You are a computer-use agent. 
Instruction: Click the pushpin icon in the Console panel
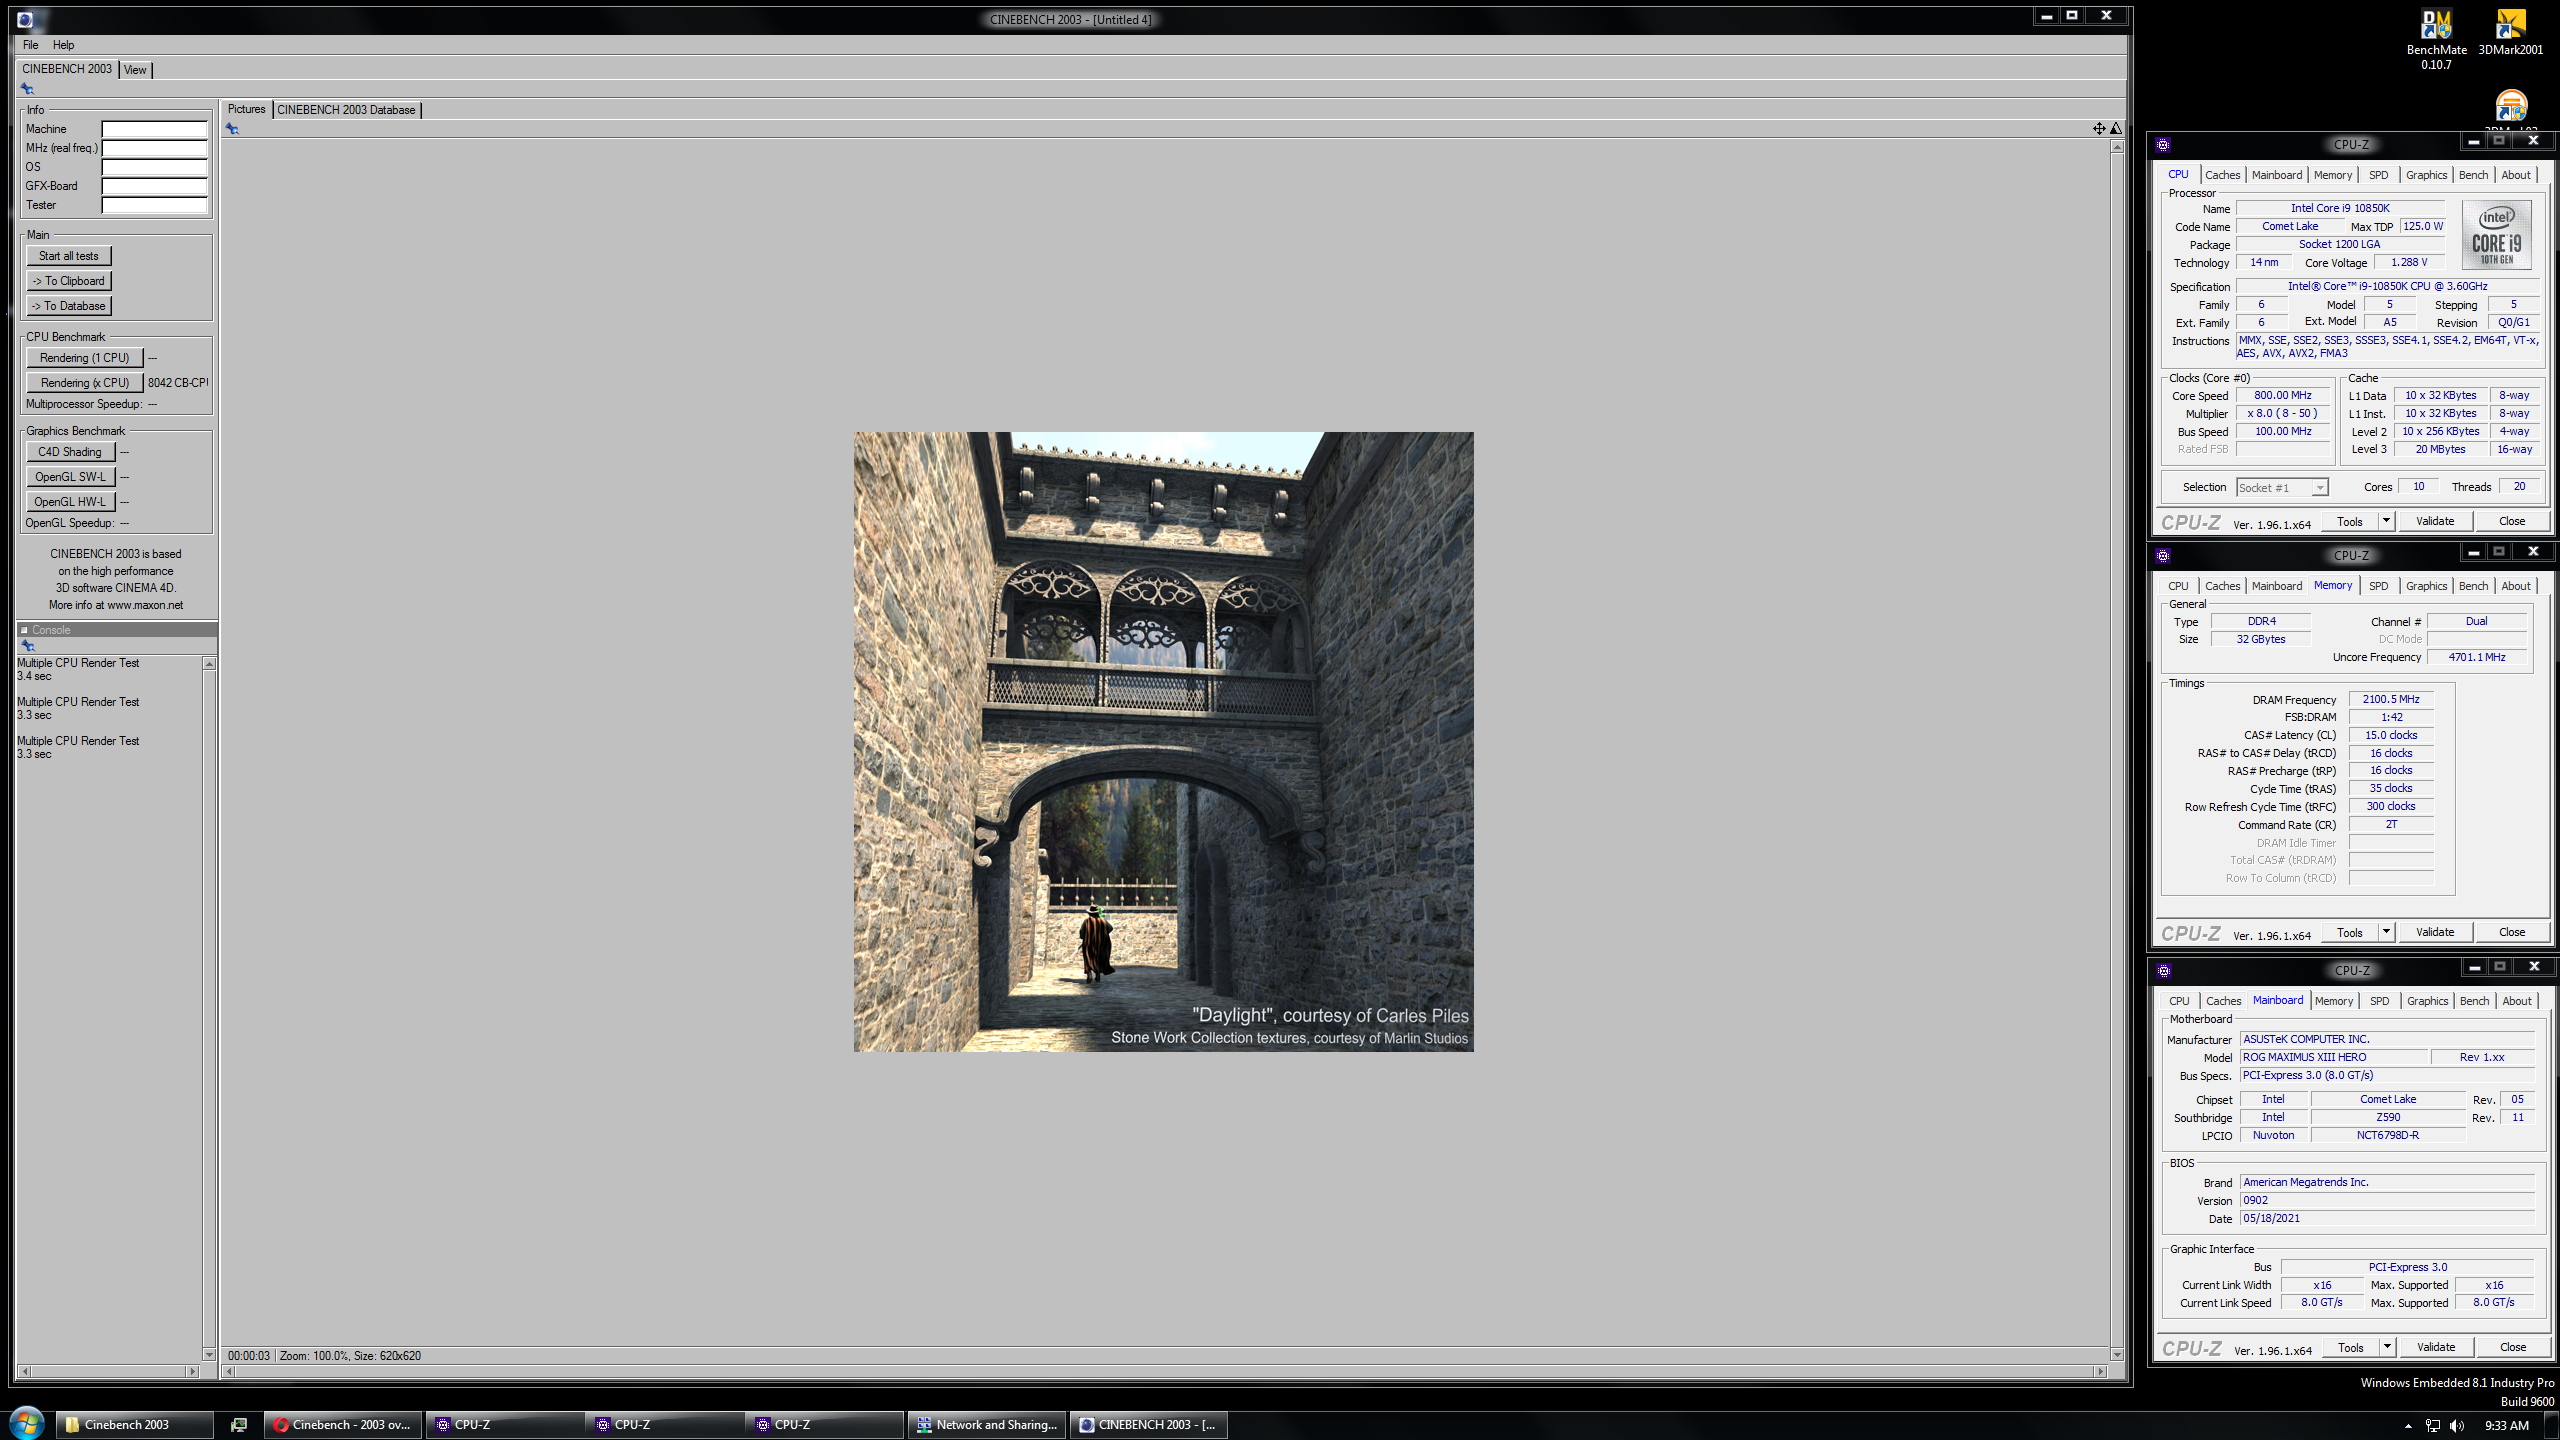pos(28,646)
